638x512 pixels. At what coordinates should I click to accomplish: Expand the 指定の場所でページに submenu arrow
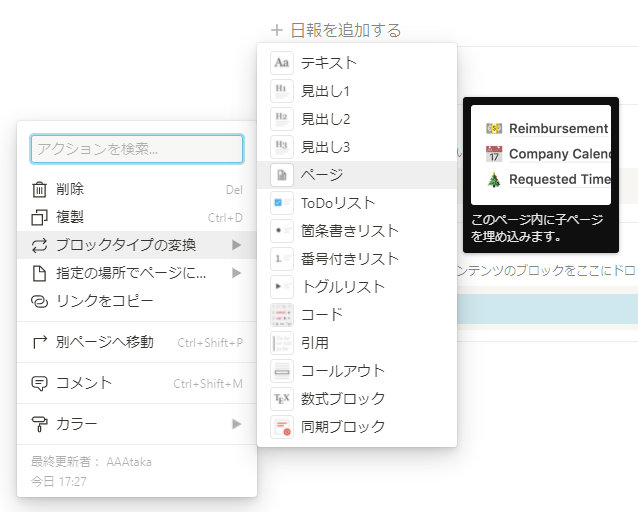[236, 273]
